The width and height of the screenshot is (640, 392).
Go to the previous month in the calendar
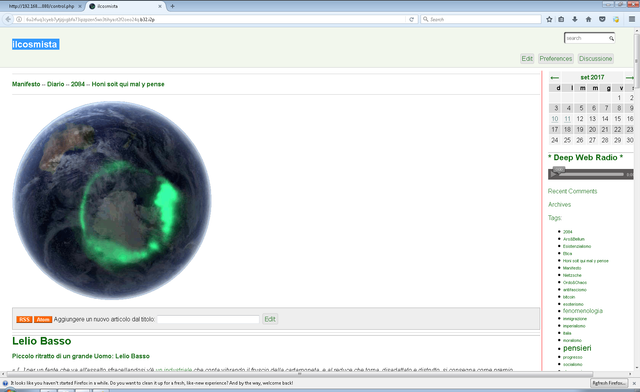click(x=554, y=78)
